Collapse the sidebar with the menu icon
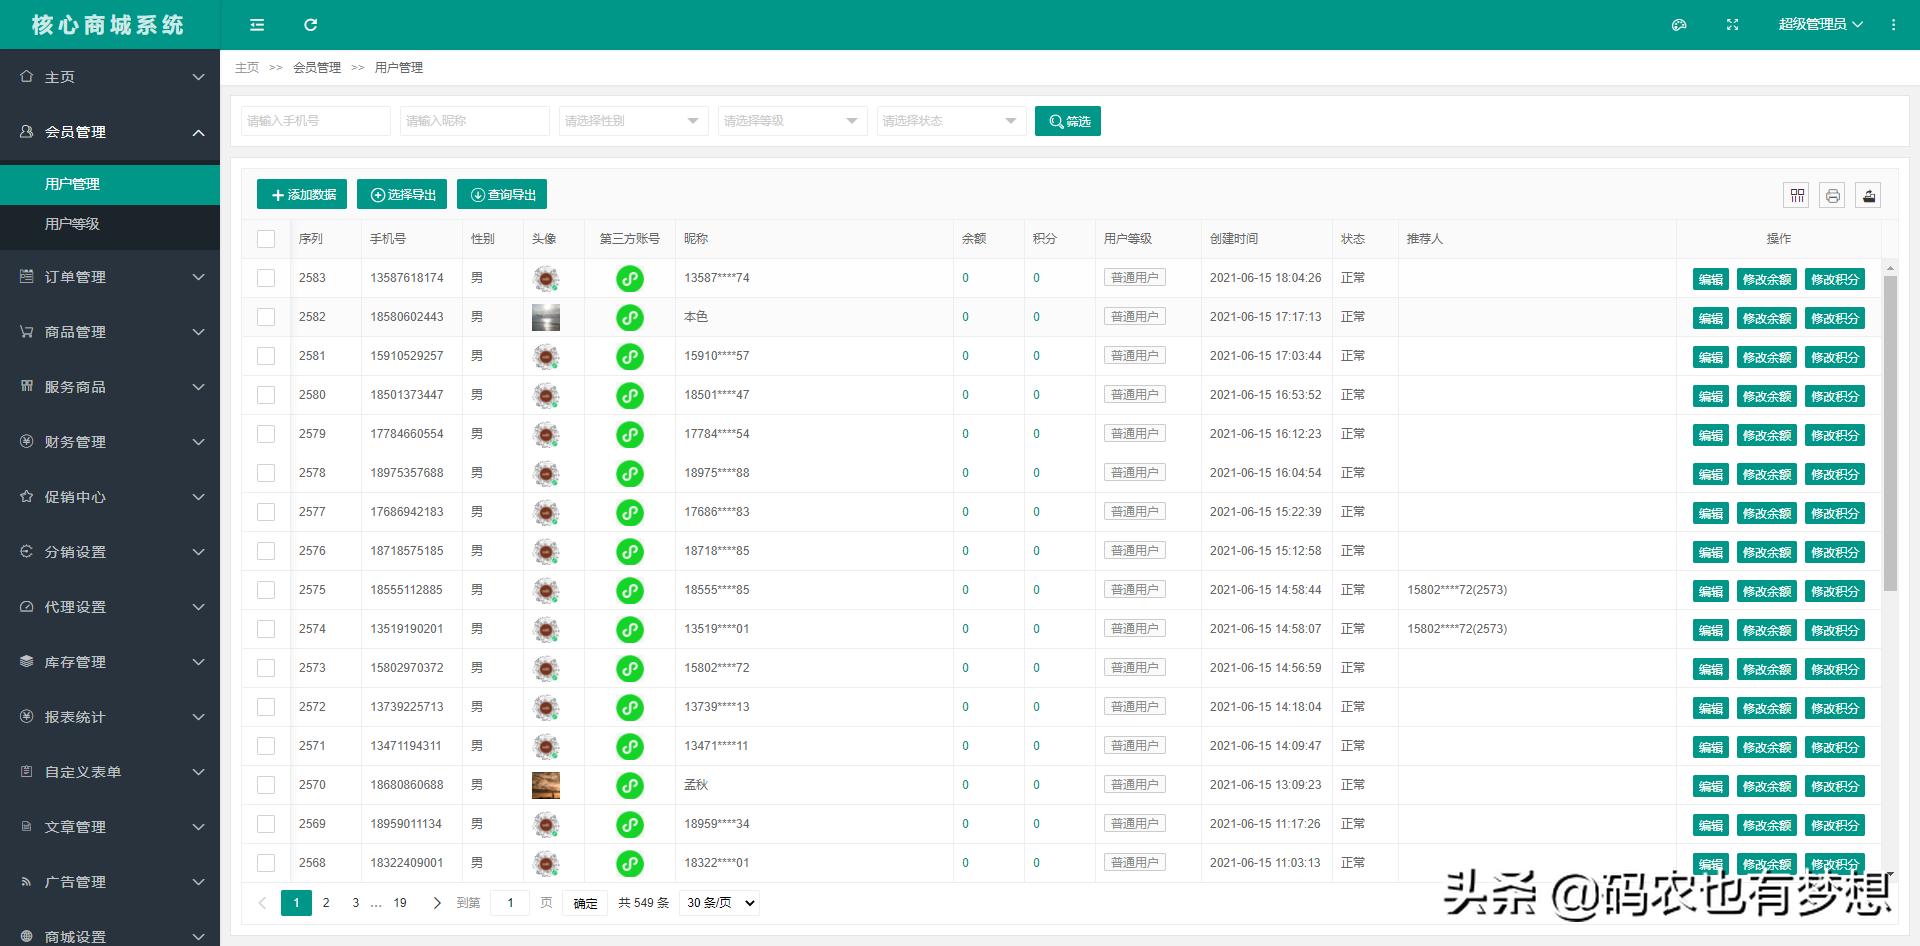This screenshot has height=946, width=1920. pos(257,25)
